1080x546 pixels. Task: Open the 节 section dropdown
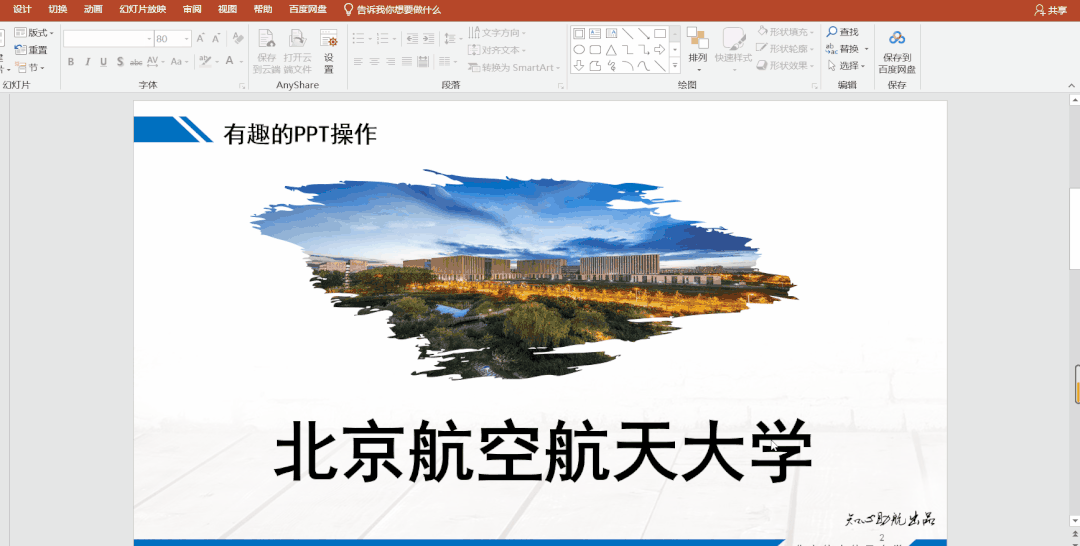[30, 67]
